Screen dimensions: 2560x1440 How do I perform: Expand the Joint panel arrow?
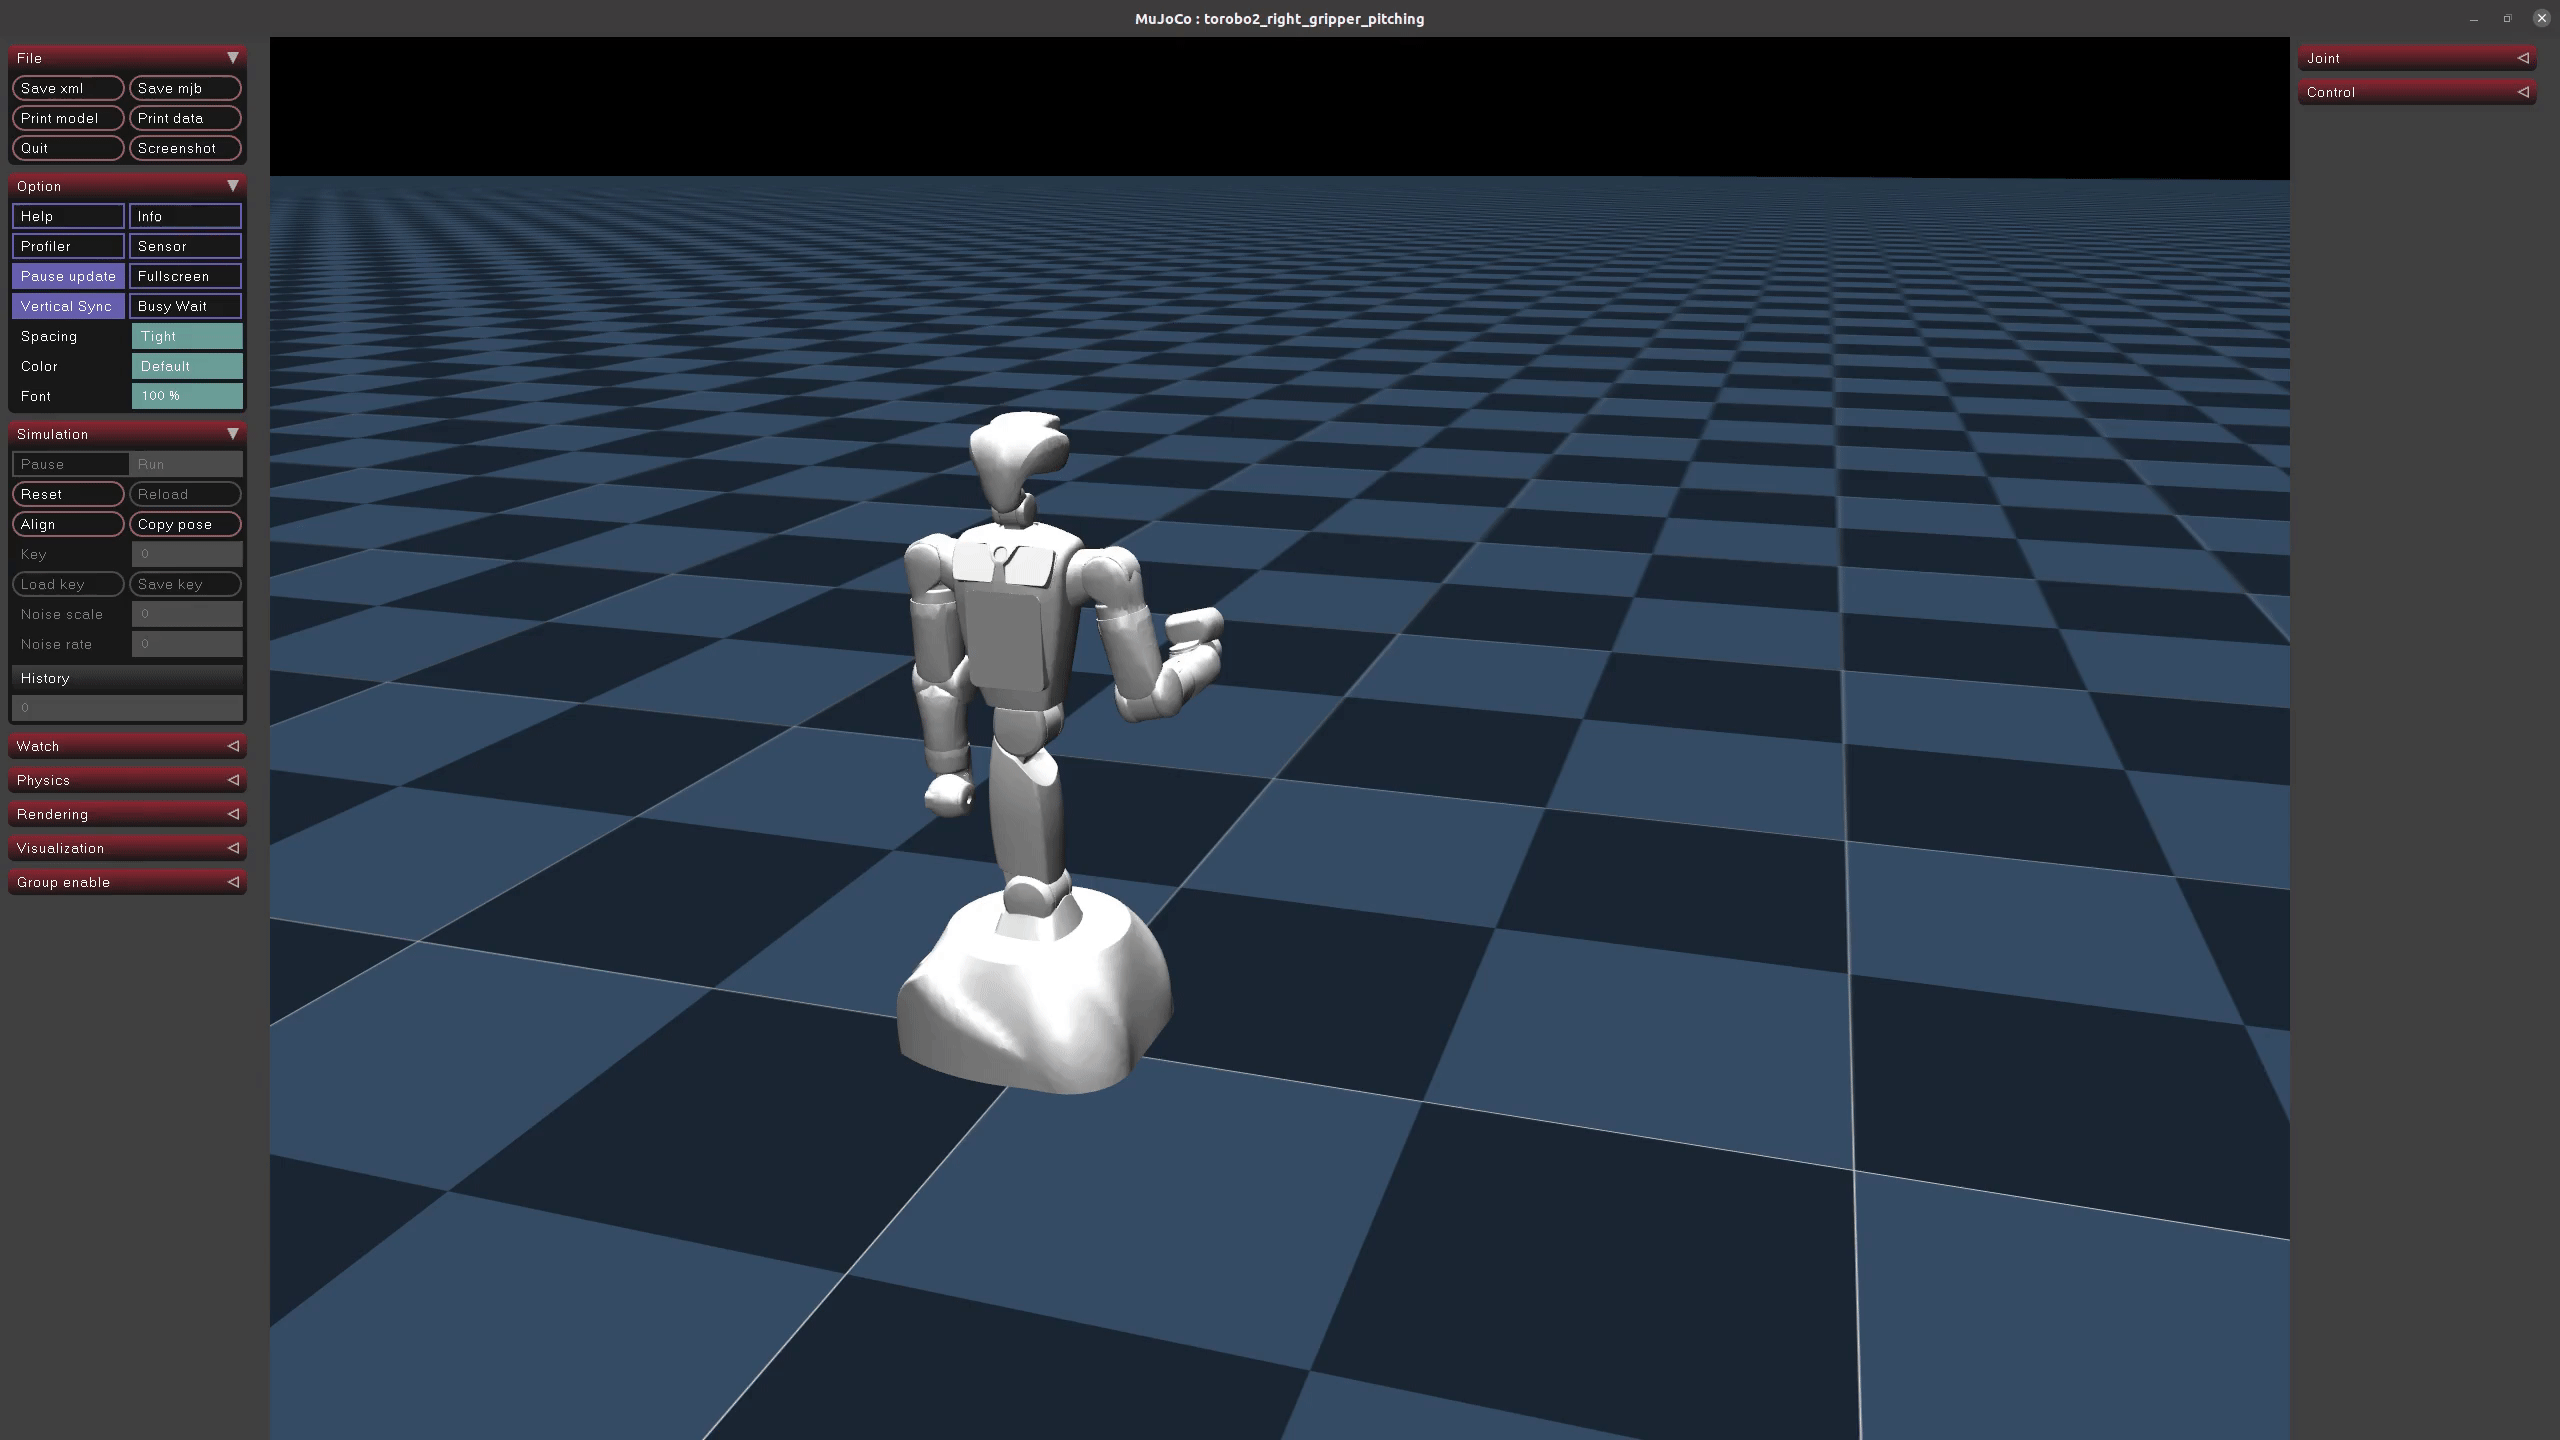2522,58
